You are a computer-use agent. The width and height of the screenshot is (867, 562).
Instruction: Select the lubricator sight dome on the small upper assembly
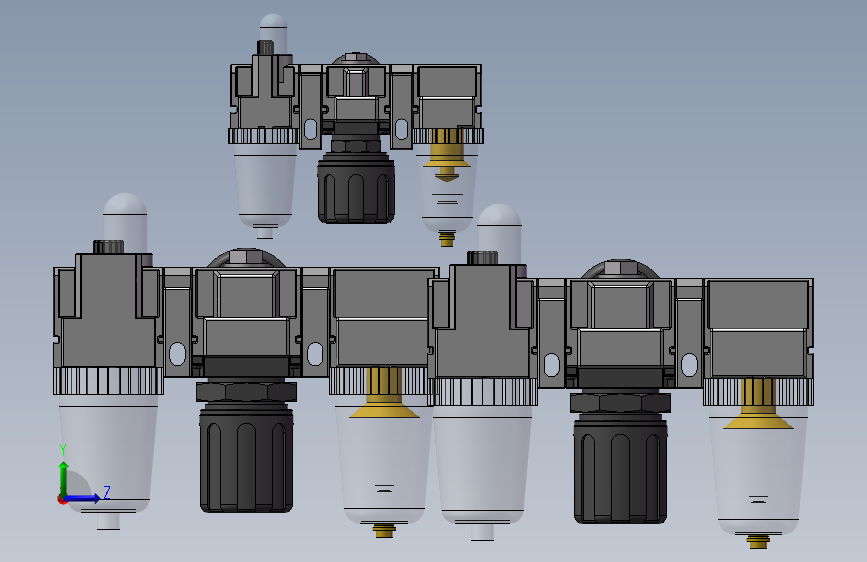point(273,32)
